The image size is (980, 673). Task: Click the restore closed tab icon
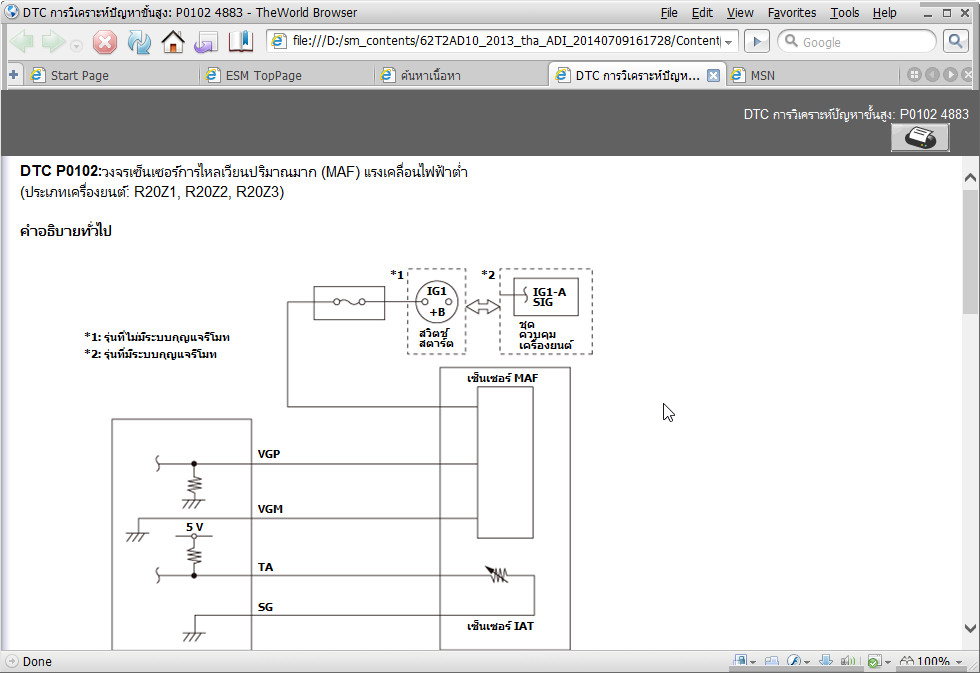[x=206, y=42]
